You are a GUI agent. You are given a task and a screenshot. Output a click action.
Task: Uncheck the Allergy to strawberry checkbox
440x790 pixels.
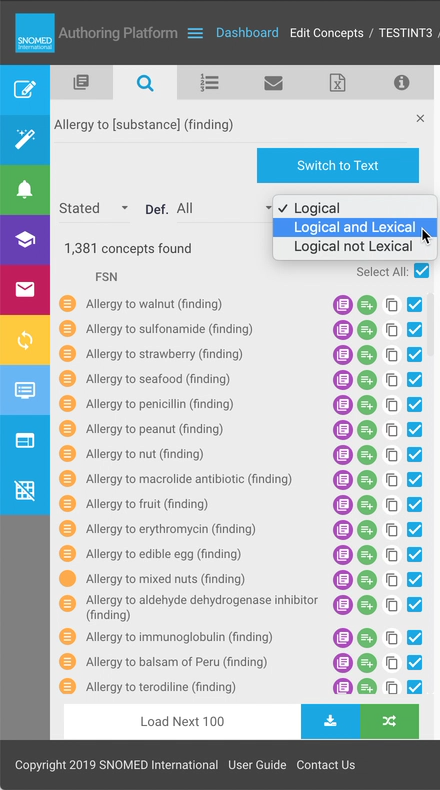click(414, 354)
